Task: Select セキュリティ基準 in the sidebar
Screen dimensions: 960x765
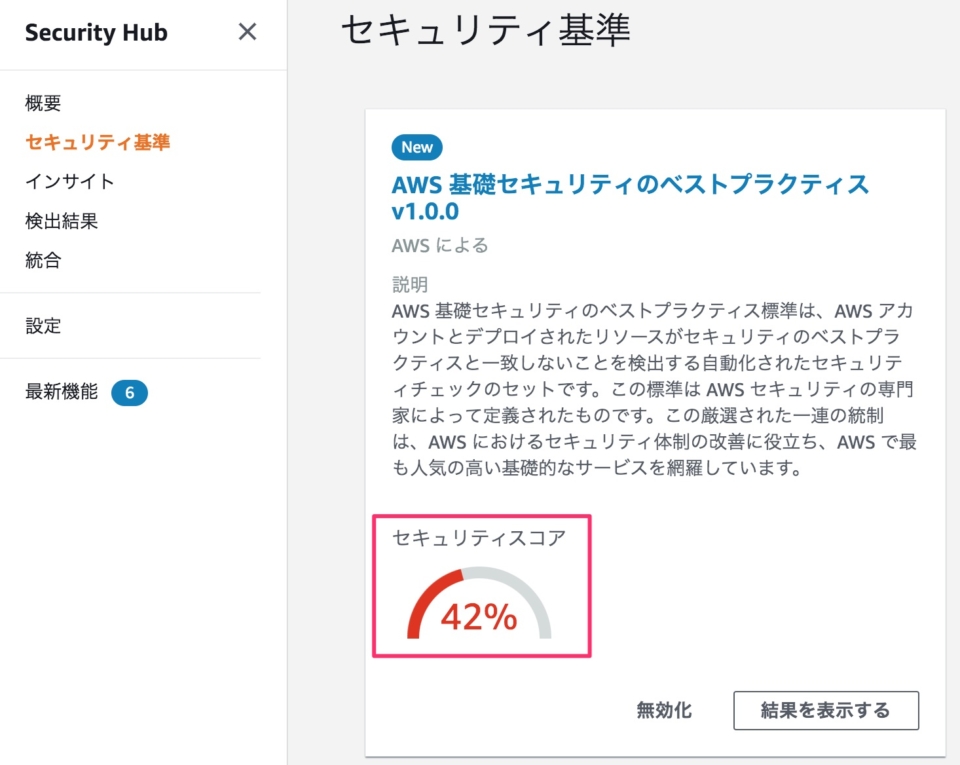Action: pyautogui.click(x=97, y=142)
